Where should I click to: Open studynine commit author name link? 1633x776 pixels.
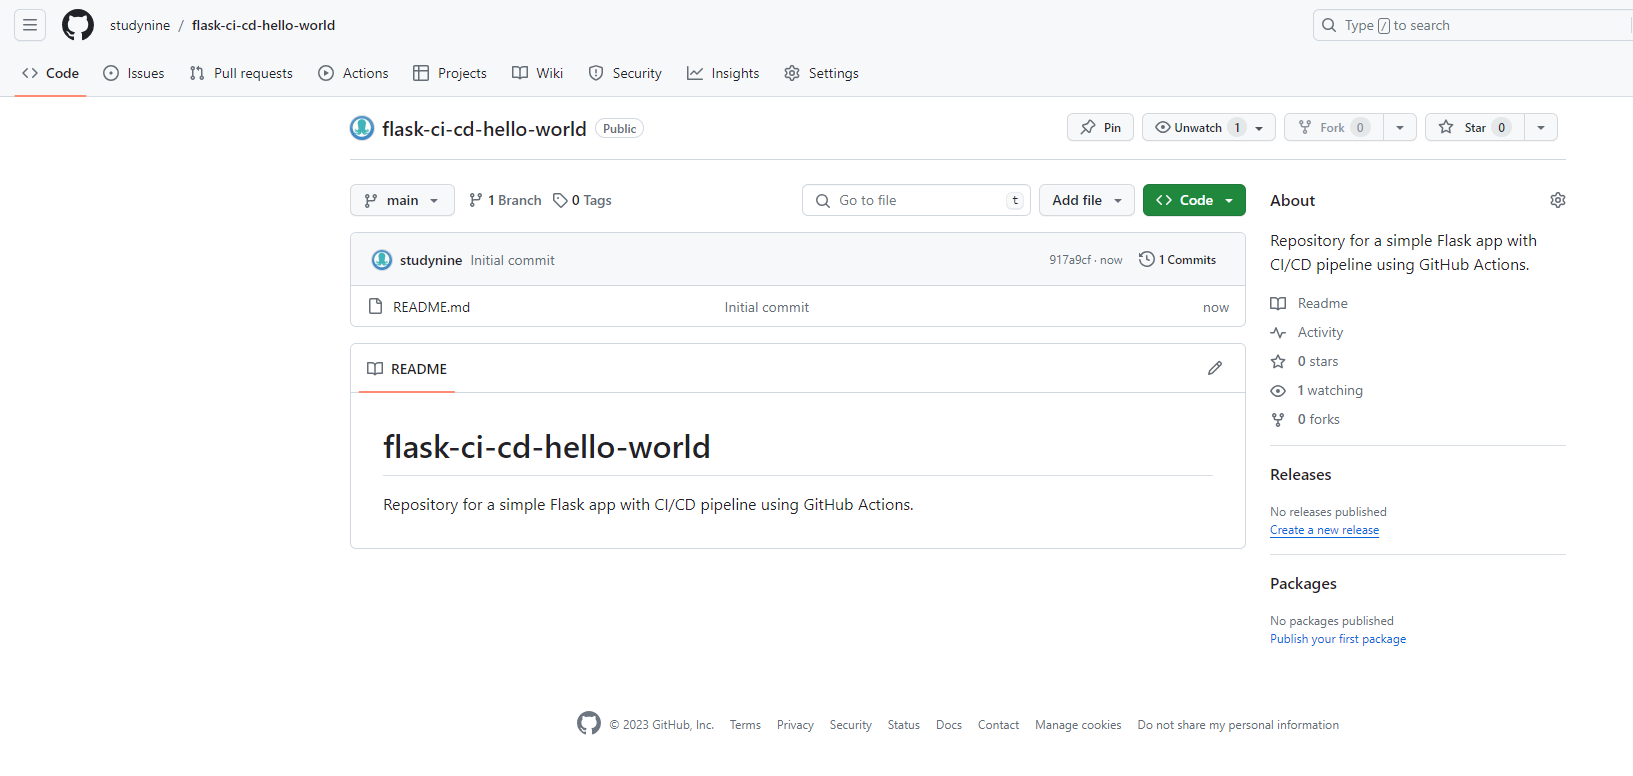click(431, 260)
